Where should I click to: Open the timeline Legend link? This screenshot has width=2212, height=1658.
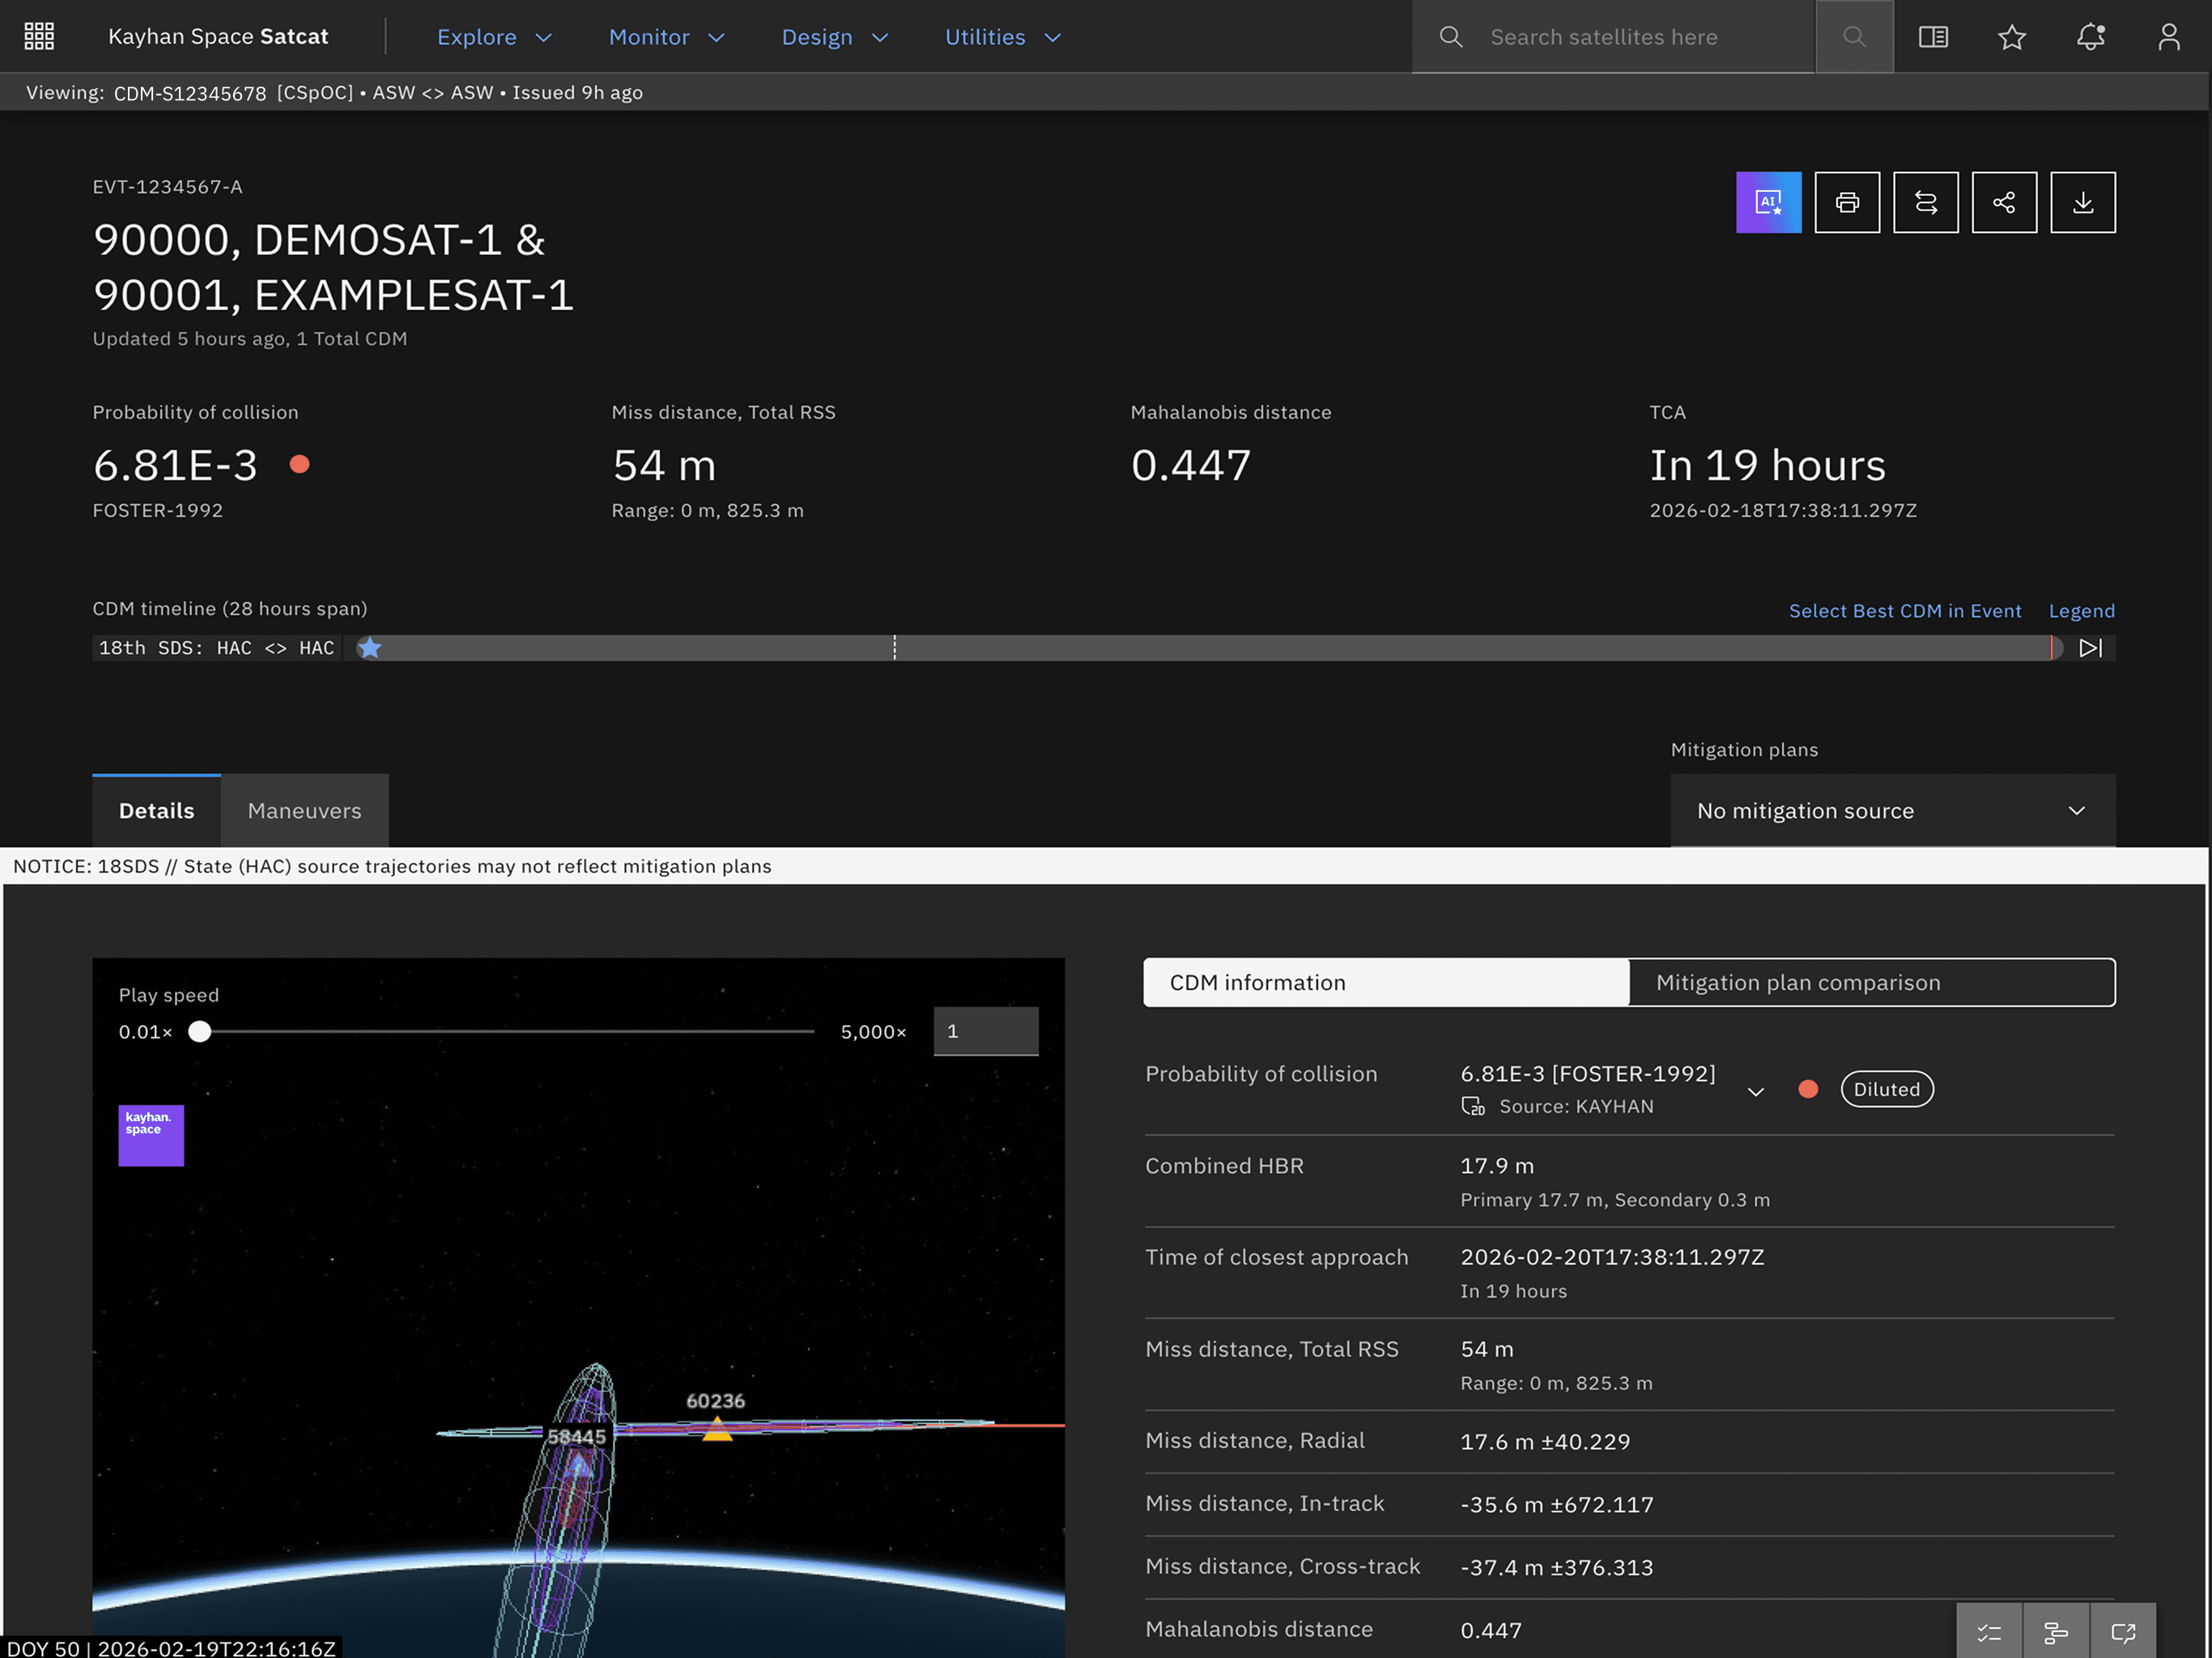(2081, 610)
